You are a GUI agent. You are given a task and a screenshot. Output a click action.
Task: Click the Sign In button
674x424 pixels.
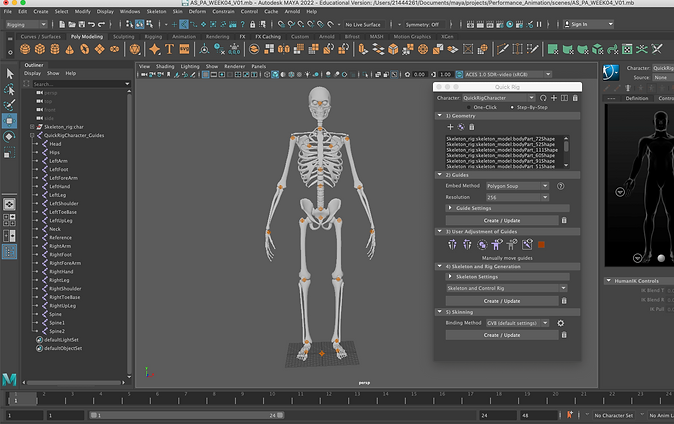588,25
